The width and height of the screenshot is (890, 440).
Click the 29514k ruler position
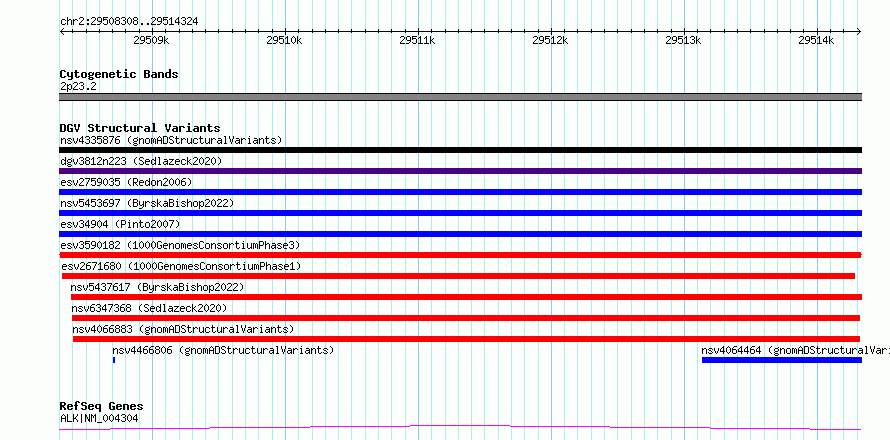[817, 40]
